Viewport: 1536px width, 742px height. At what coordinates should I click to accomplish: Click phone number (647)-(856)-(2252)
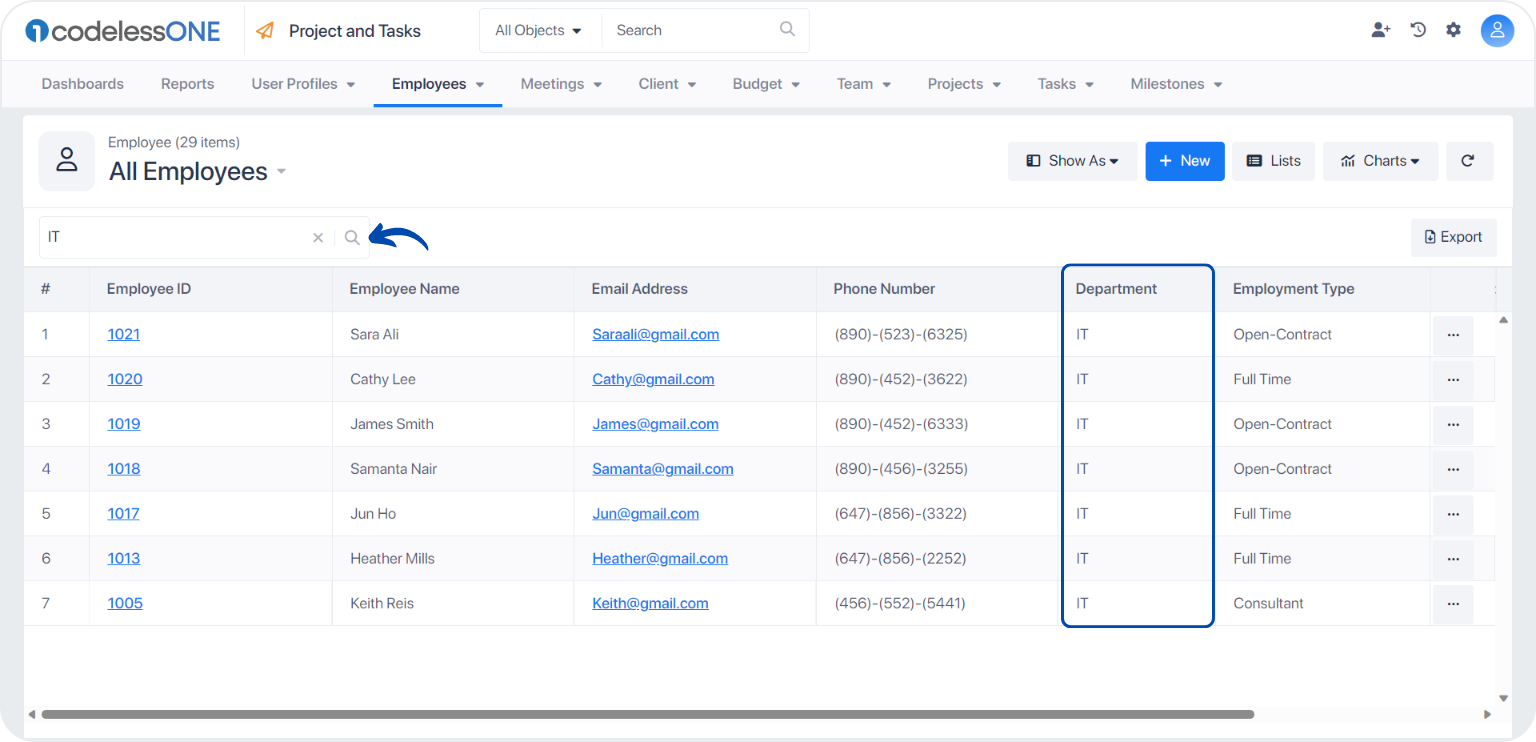(x=901, y=559)
